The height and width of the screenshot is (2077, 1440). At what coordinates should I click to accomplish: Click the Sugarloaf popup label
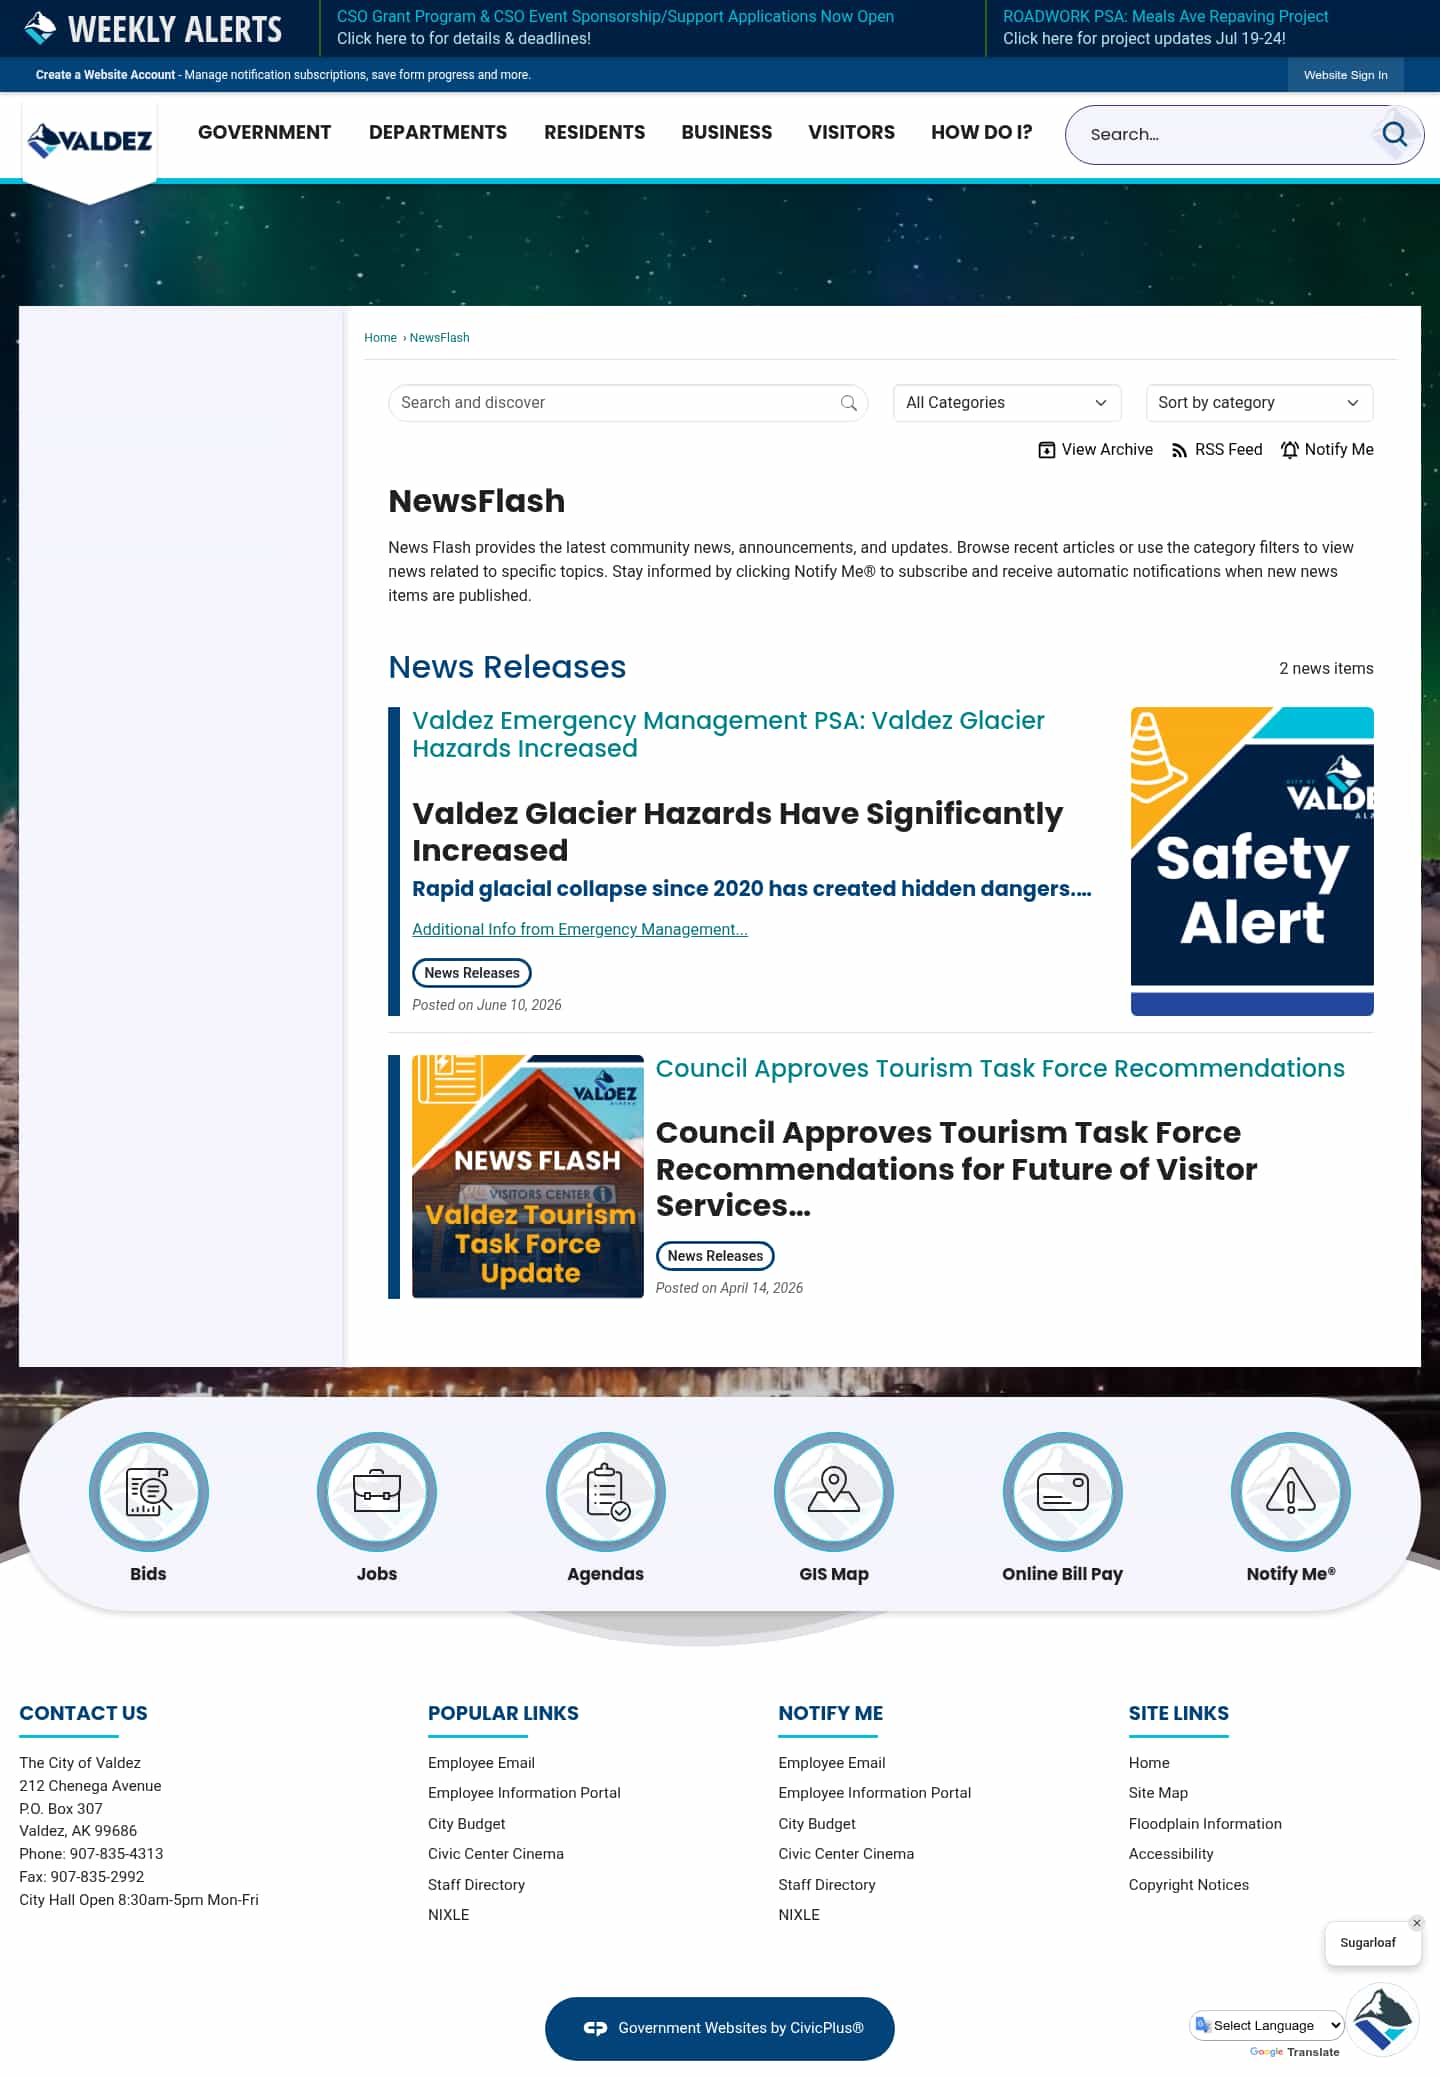pyautogui.click(x=1367, y=1943)
